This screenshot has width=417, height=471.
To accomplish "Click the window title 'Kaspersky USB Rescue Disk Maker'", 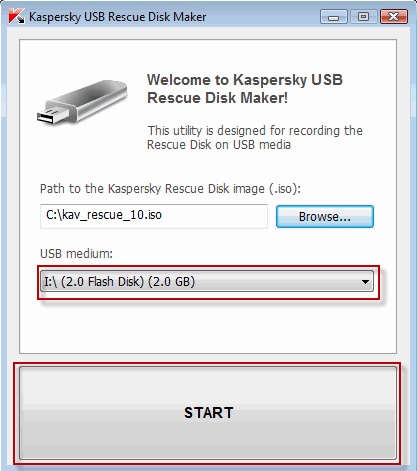I will pos(117,17).
